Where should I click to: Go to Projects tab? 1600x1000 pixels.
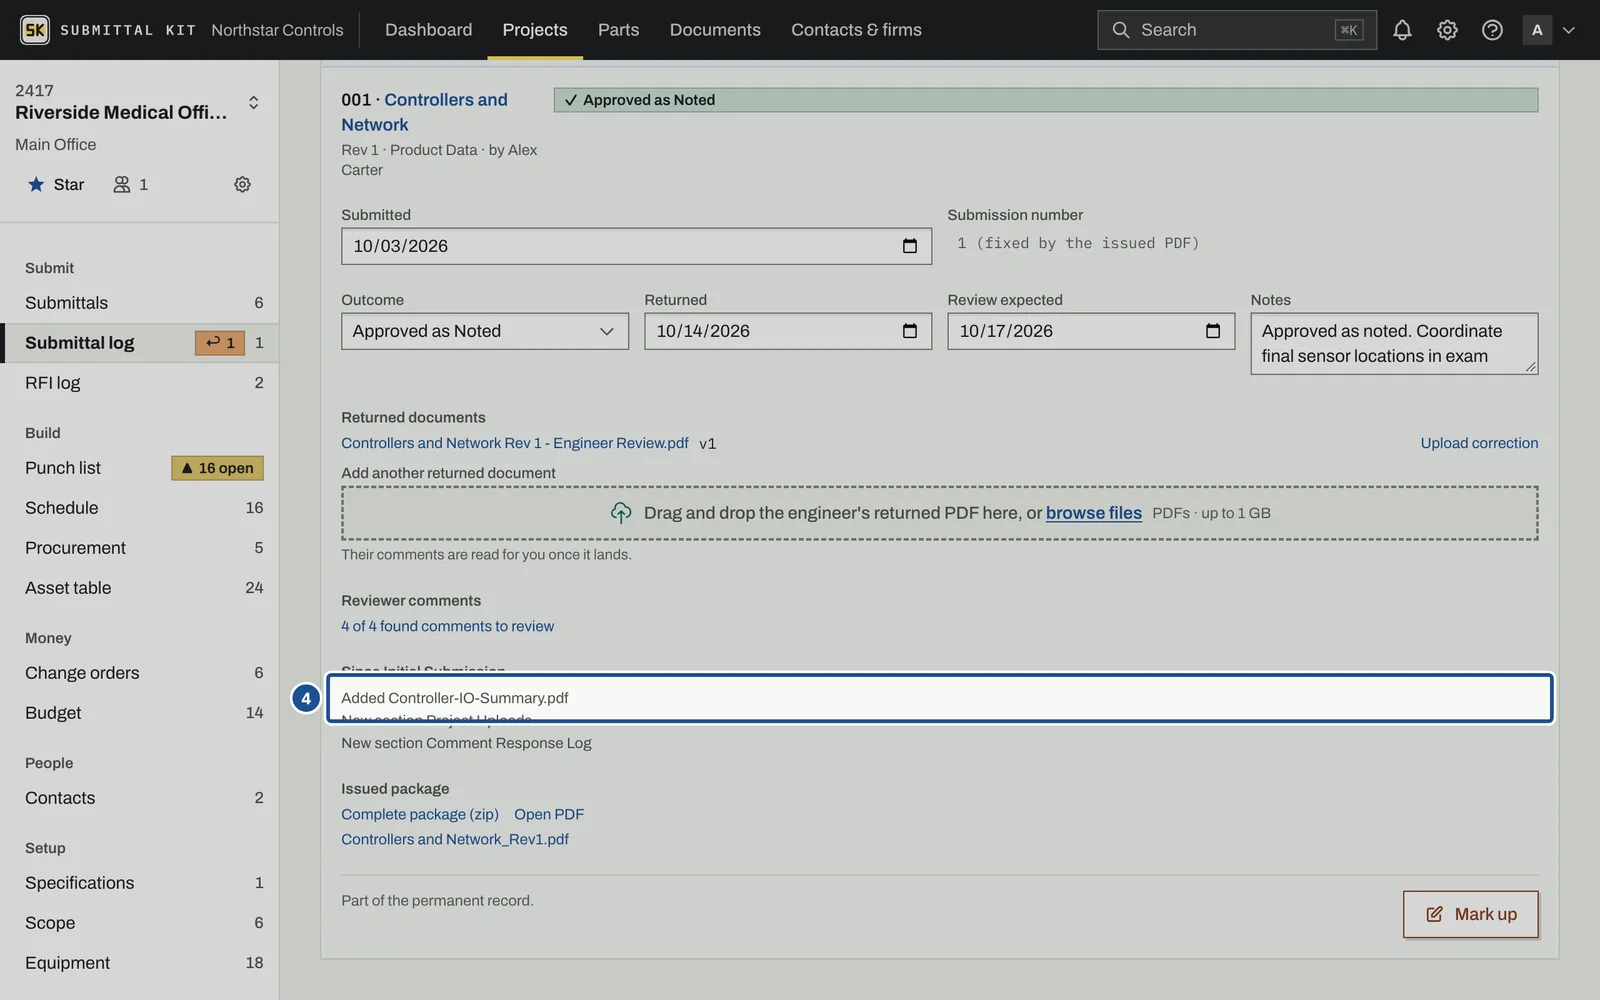(x=535, y=30)
